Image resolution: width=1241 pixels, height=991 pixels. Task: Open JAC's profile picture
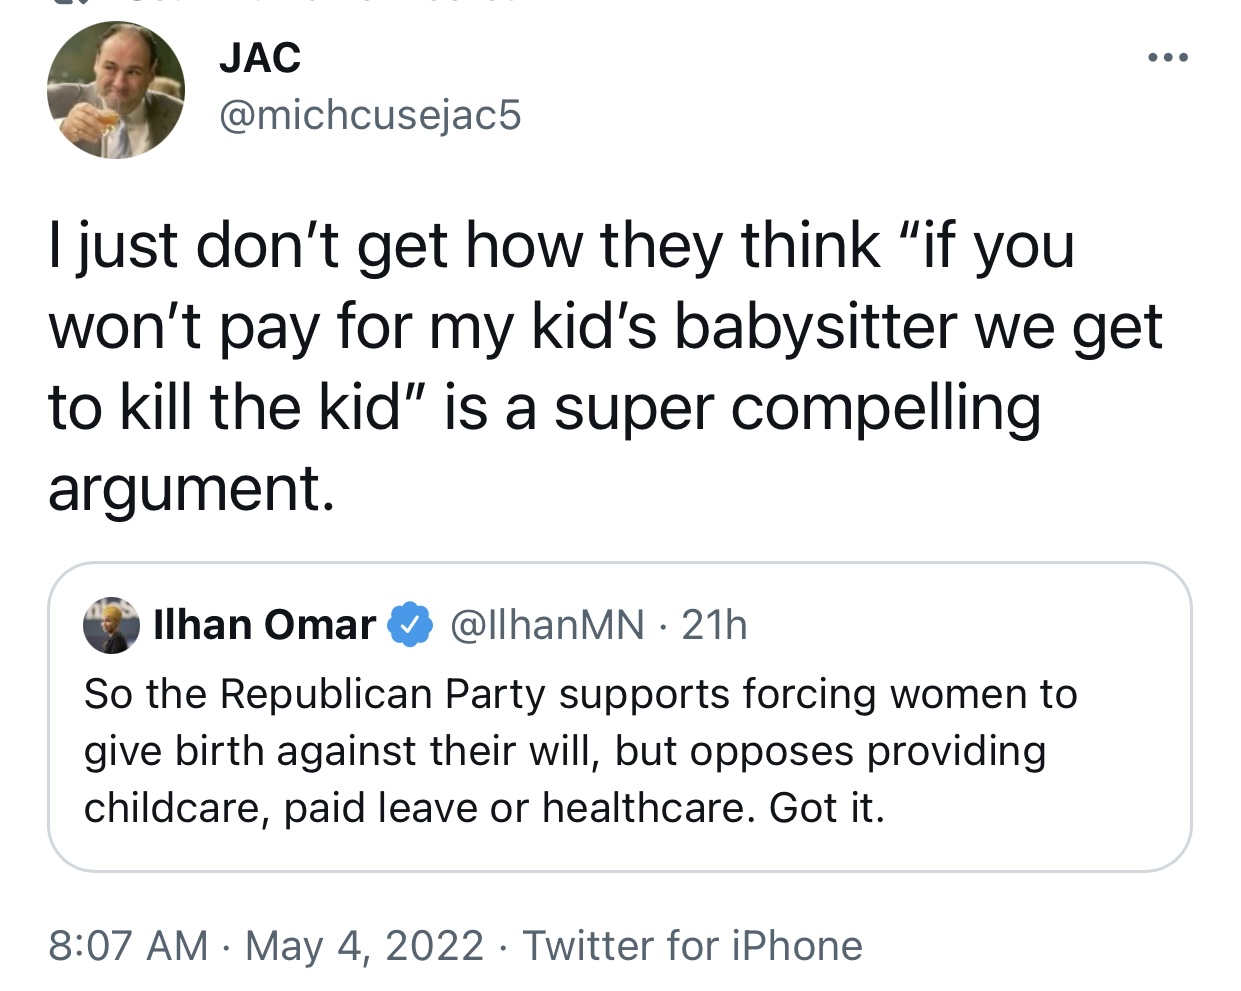click(x=116, y=90)
